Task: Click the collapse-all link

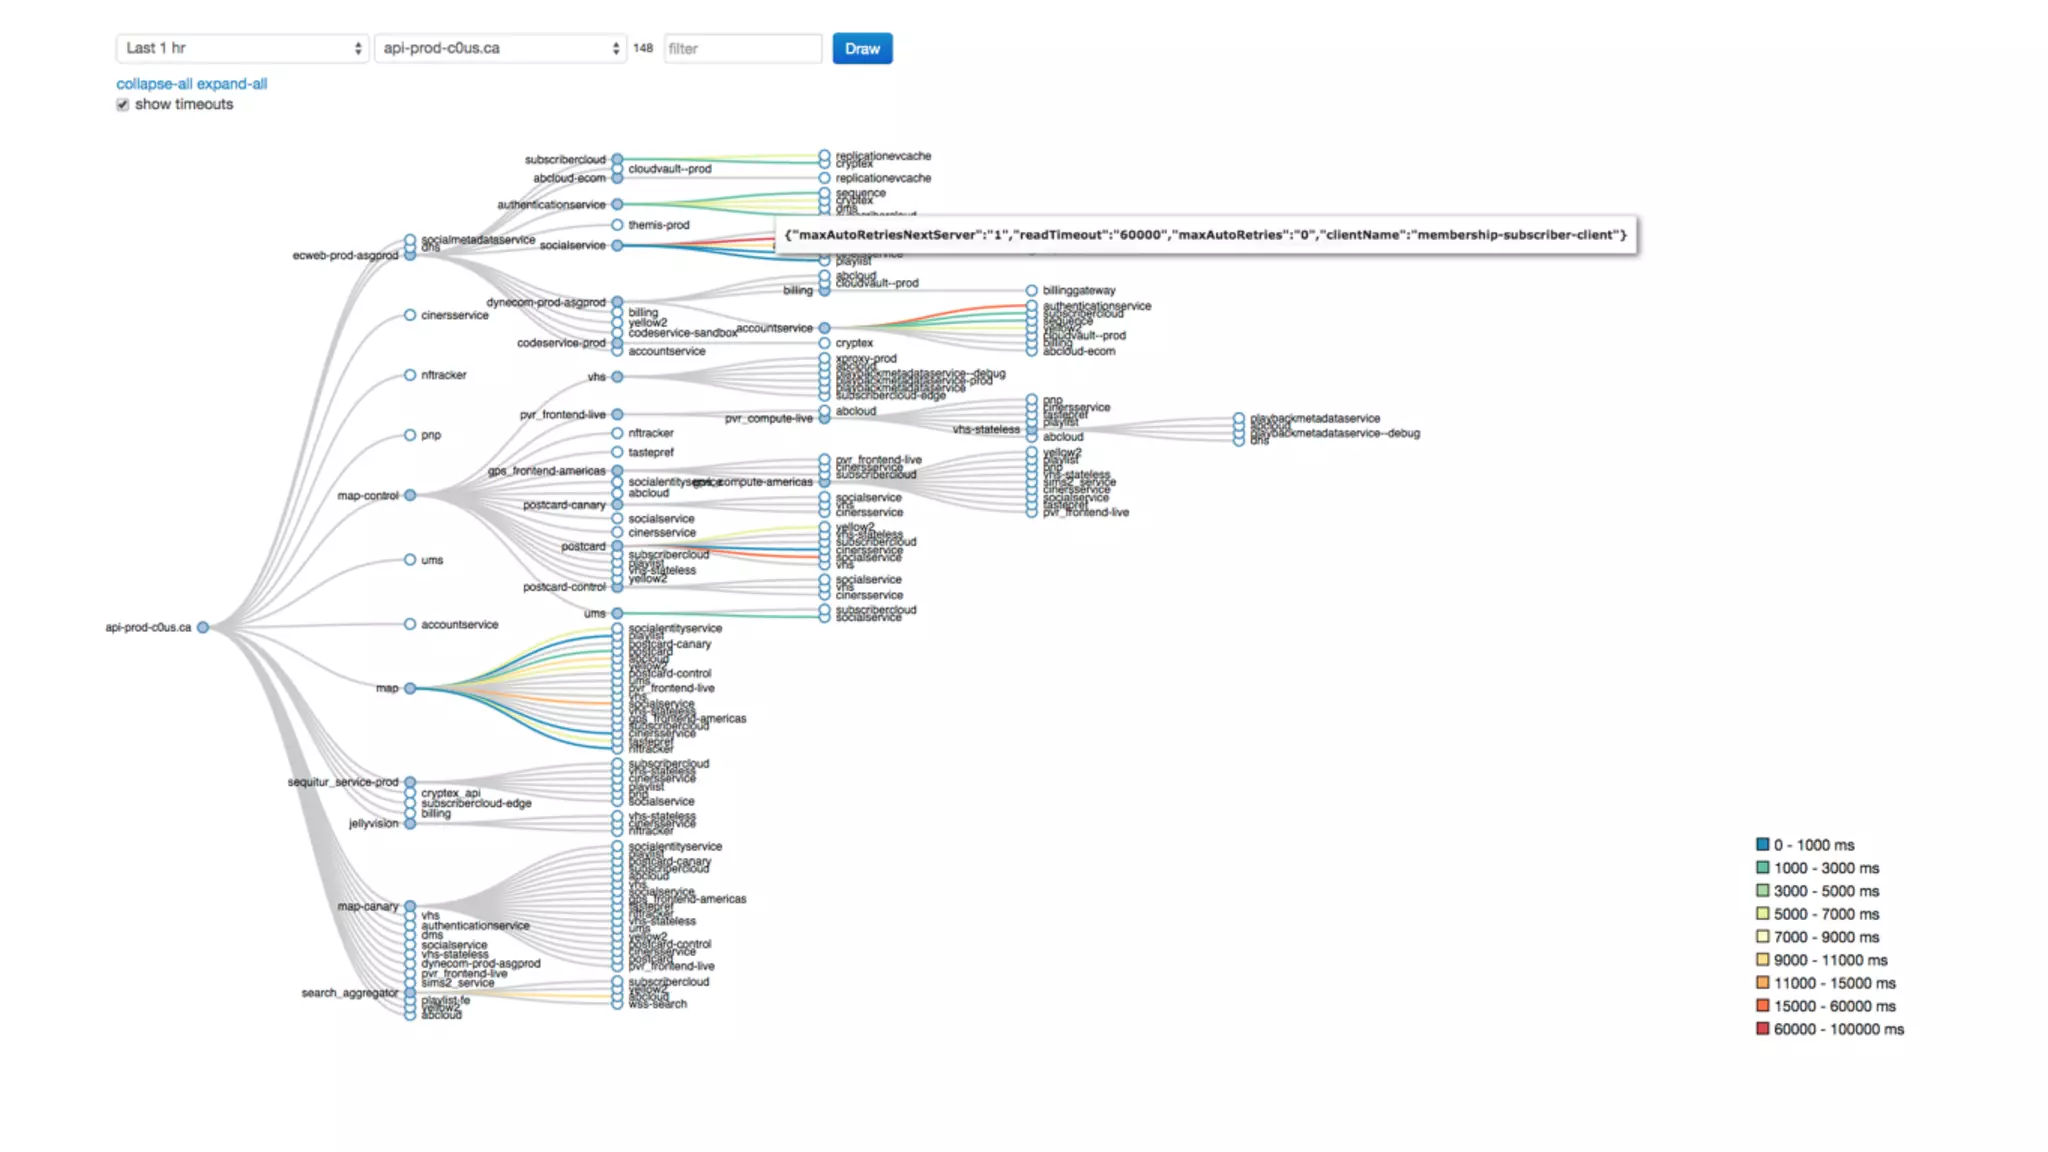Action: click(x=154, y=84)
